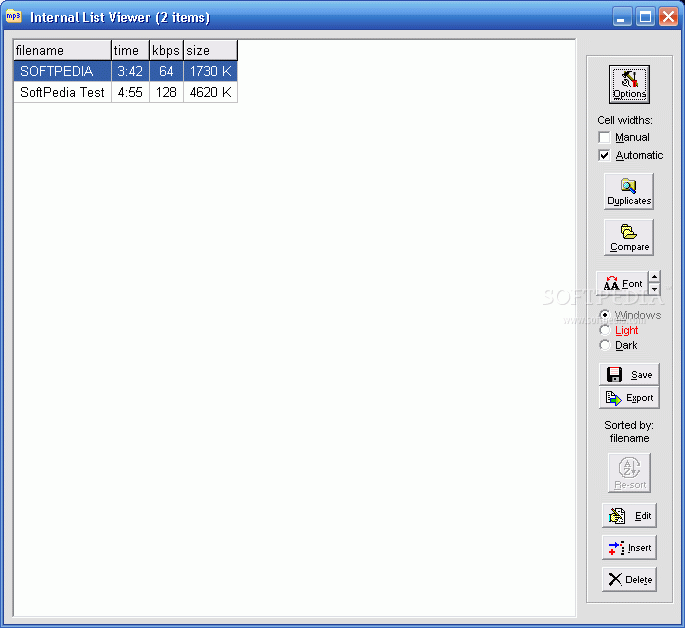Export the list with Export
This screenshot has height=628, width=685.
pyautogui.click(x=629, y=397)
